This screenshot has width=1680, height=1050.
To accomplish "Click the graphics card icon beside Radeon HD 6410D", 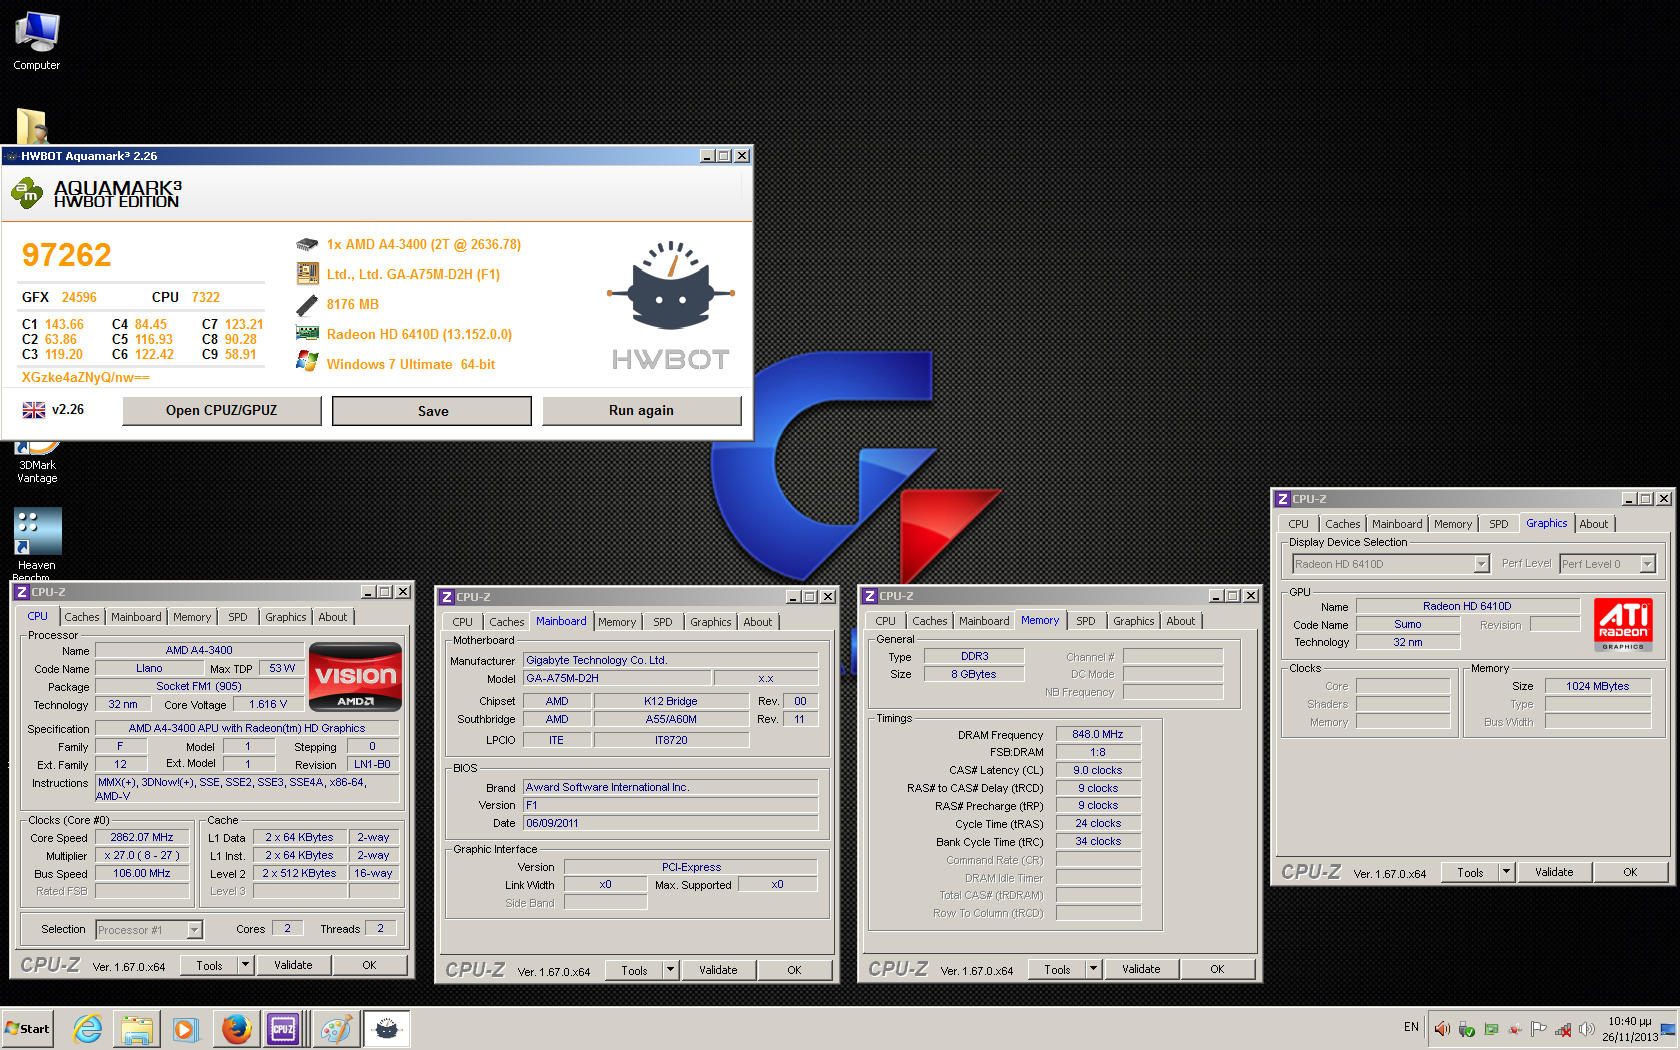I will (307, 334).
